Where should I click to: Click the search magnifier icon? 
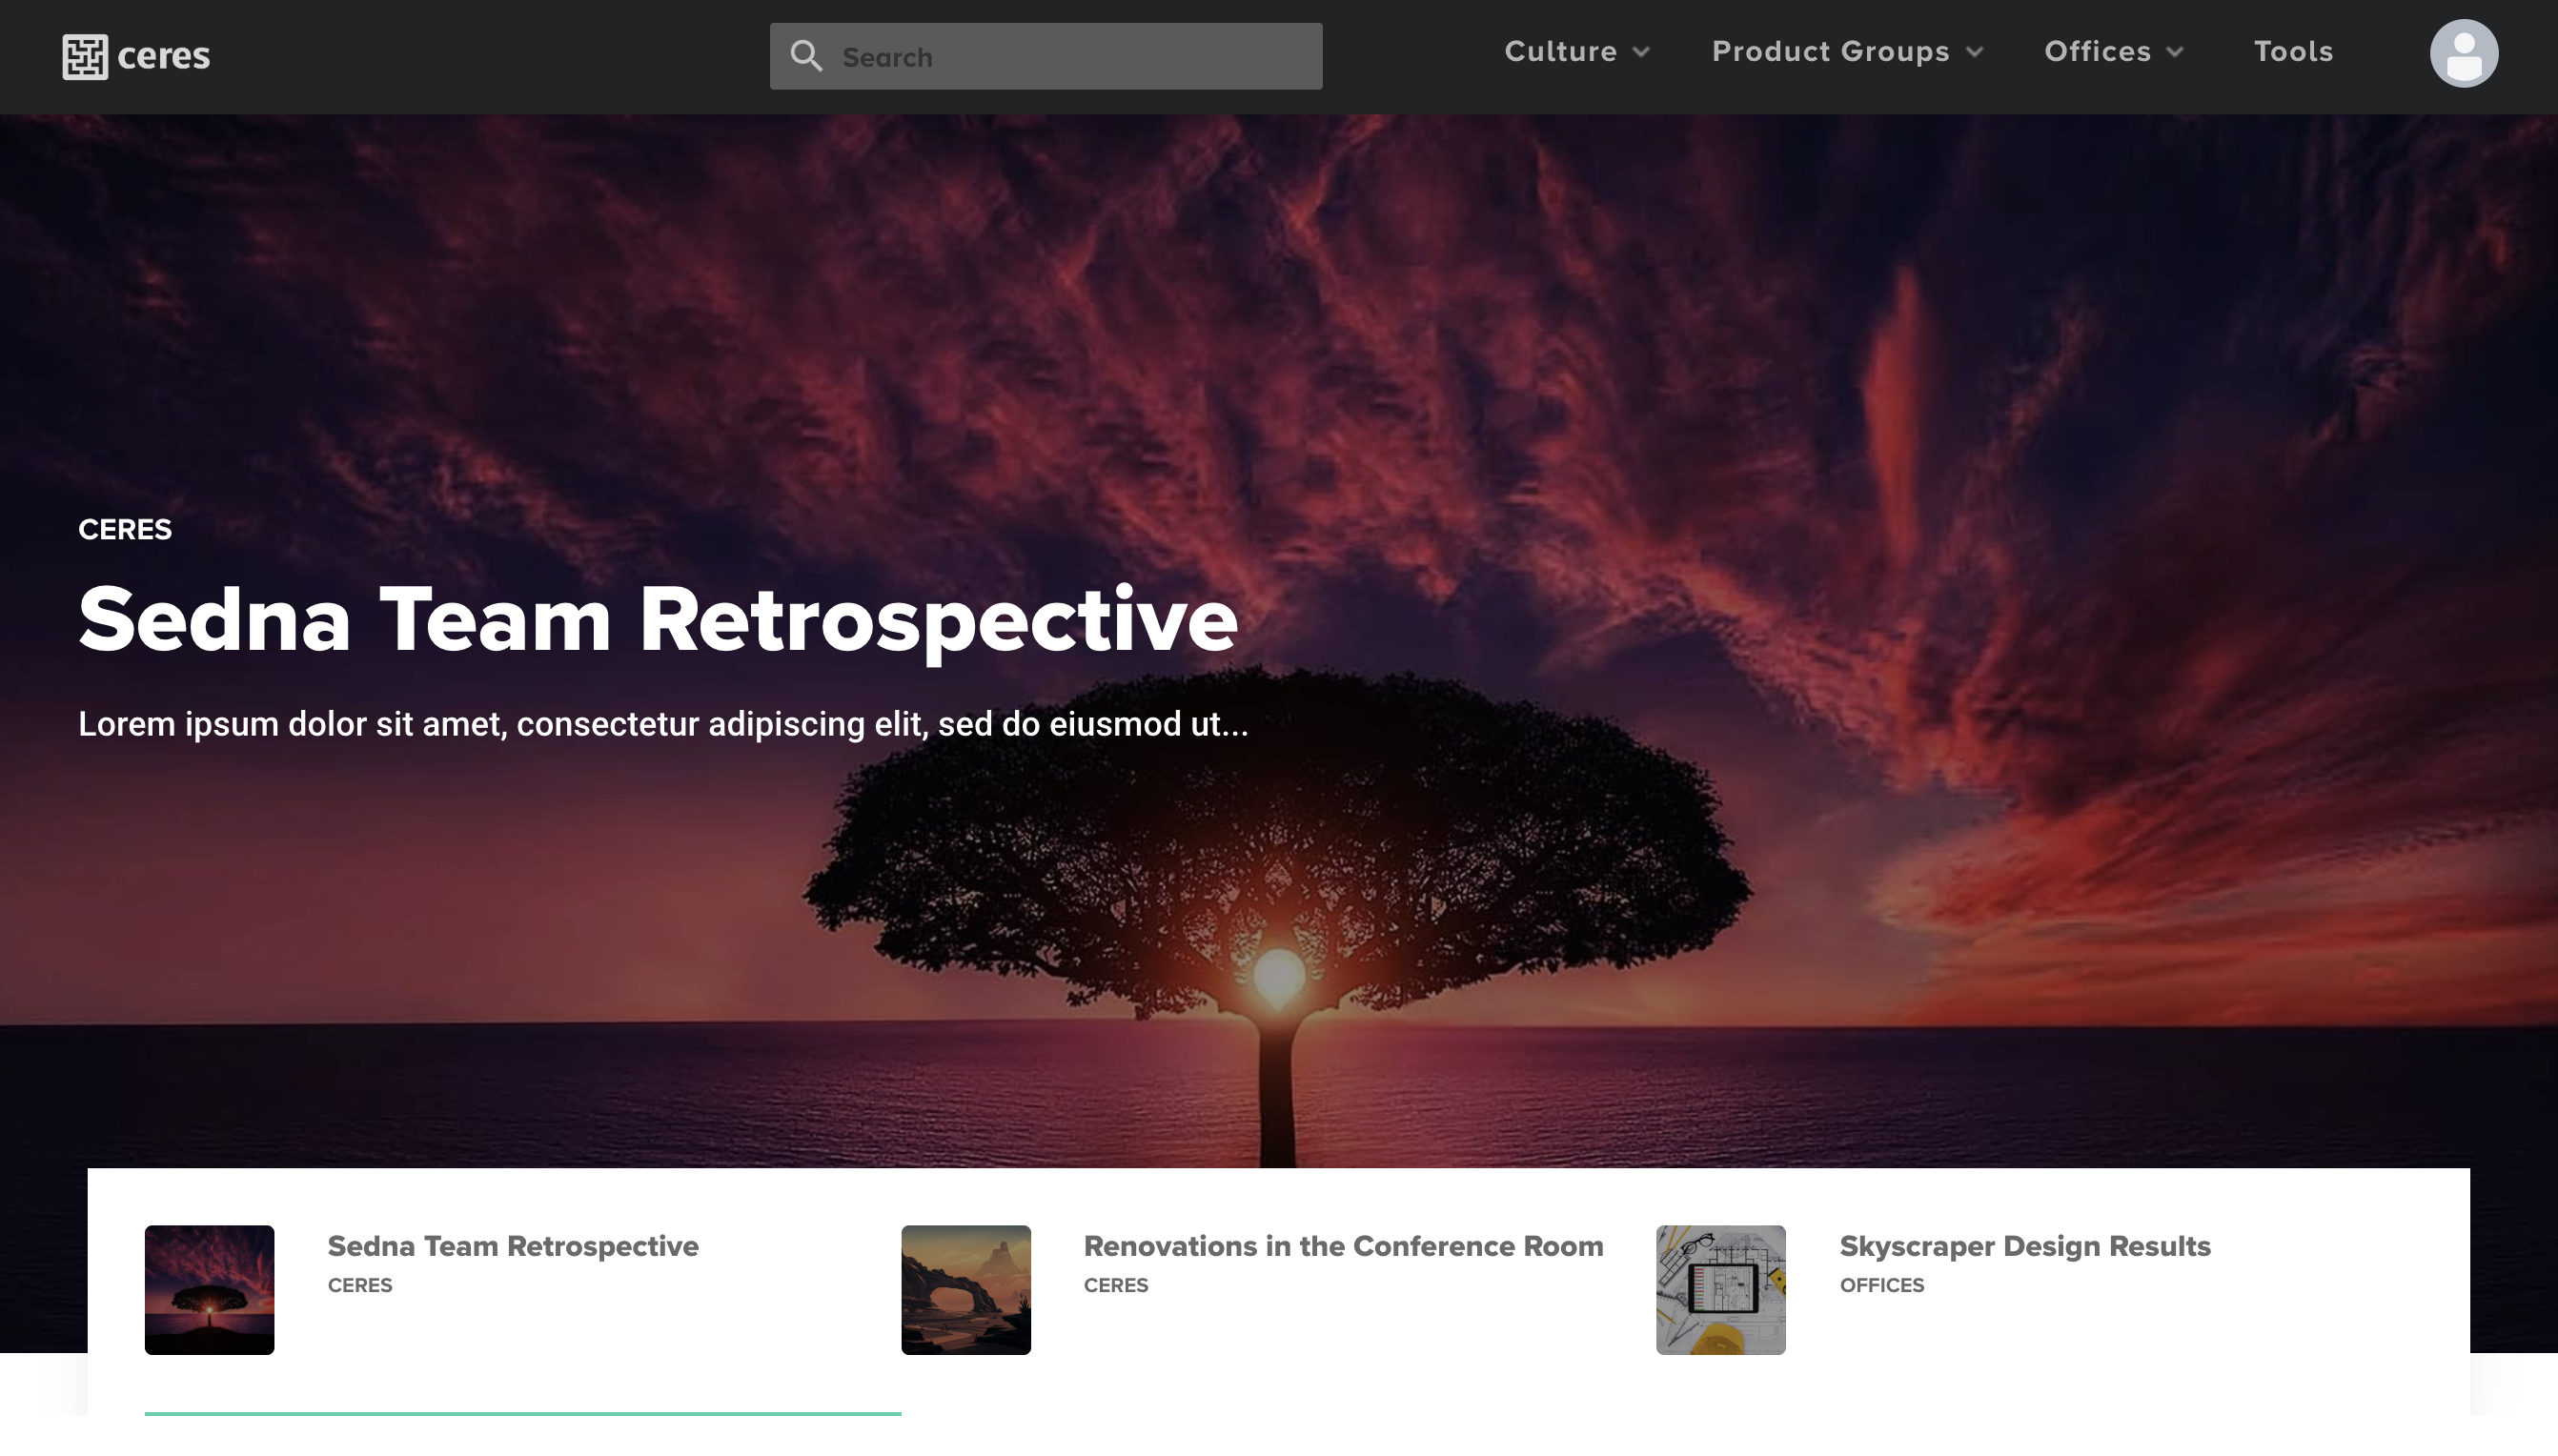pos(806,56)
